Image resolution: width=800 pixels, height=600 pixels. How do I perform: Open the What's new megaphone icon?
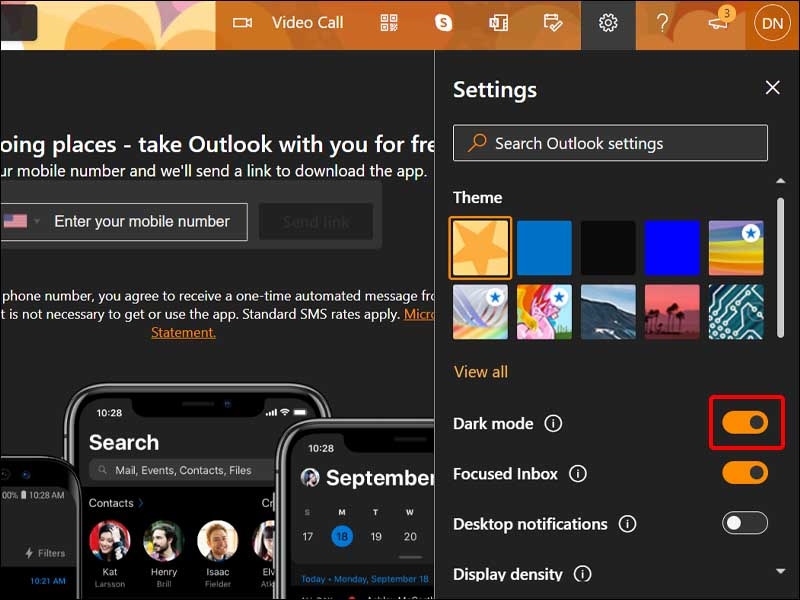[x=719, y=23]
